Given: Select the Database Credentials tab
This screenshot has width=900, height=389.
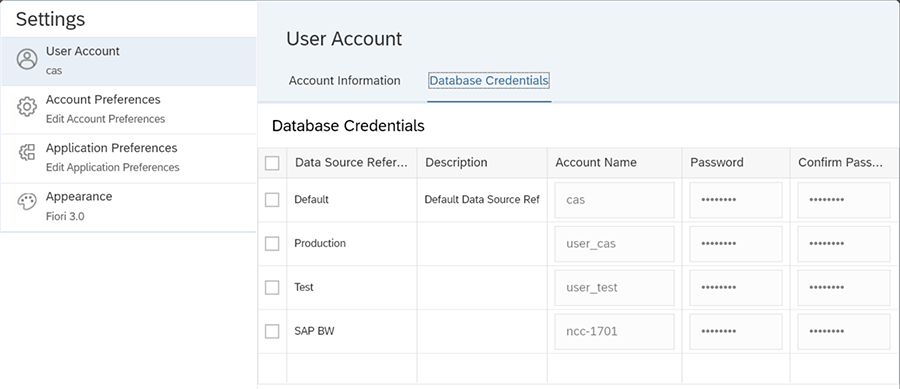Looking at the screenshot, I should click(x=489, y=80).
